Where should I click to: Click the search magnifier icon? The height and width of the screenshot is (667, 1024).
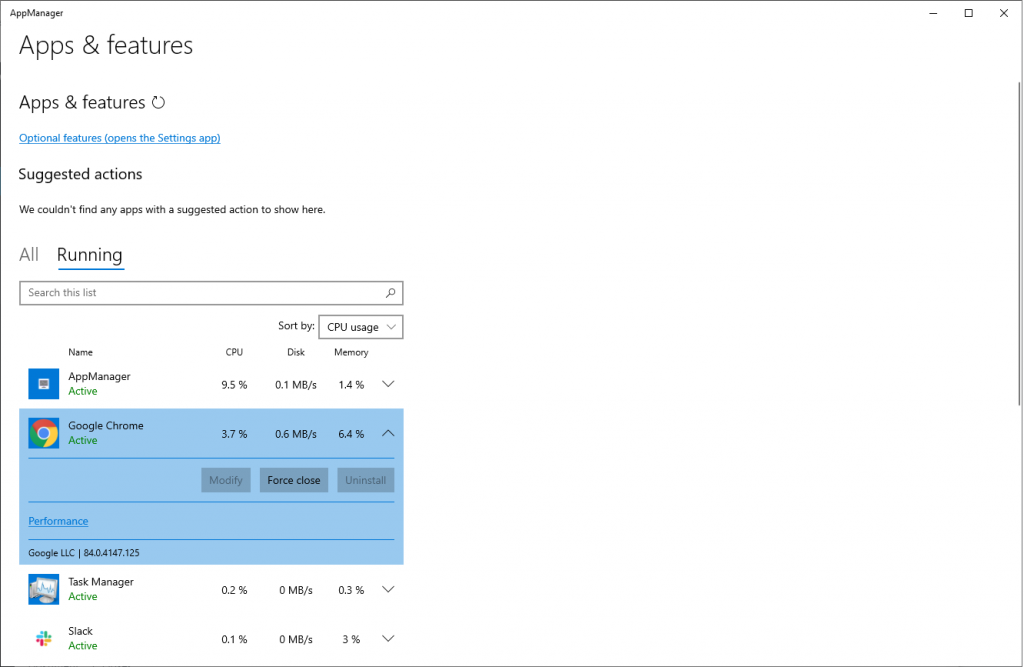click(x=391, y=293)
